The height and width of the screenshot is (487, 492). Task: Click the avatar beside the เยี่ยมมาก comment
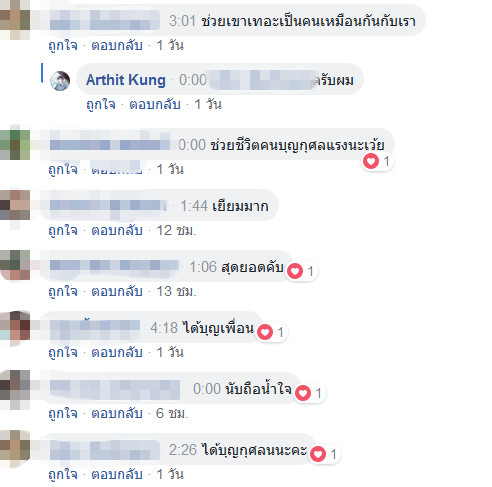[15, 205]
